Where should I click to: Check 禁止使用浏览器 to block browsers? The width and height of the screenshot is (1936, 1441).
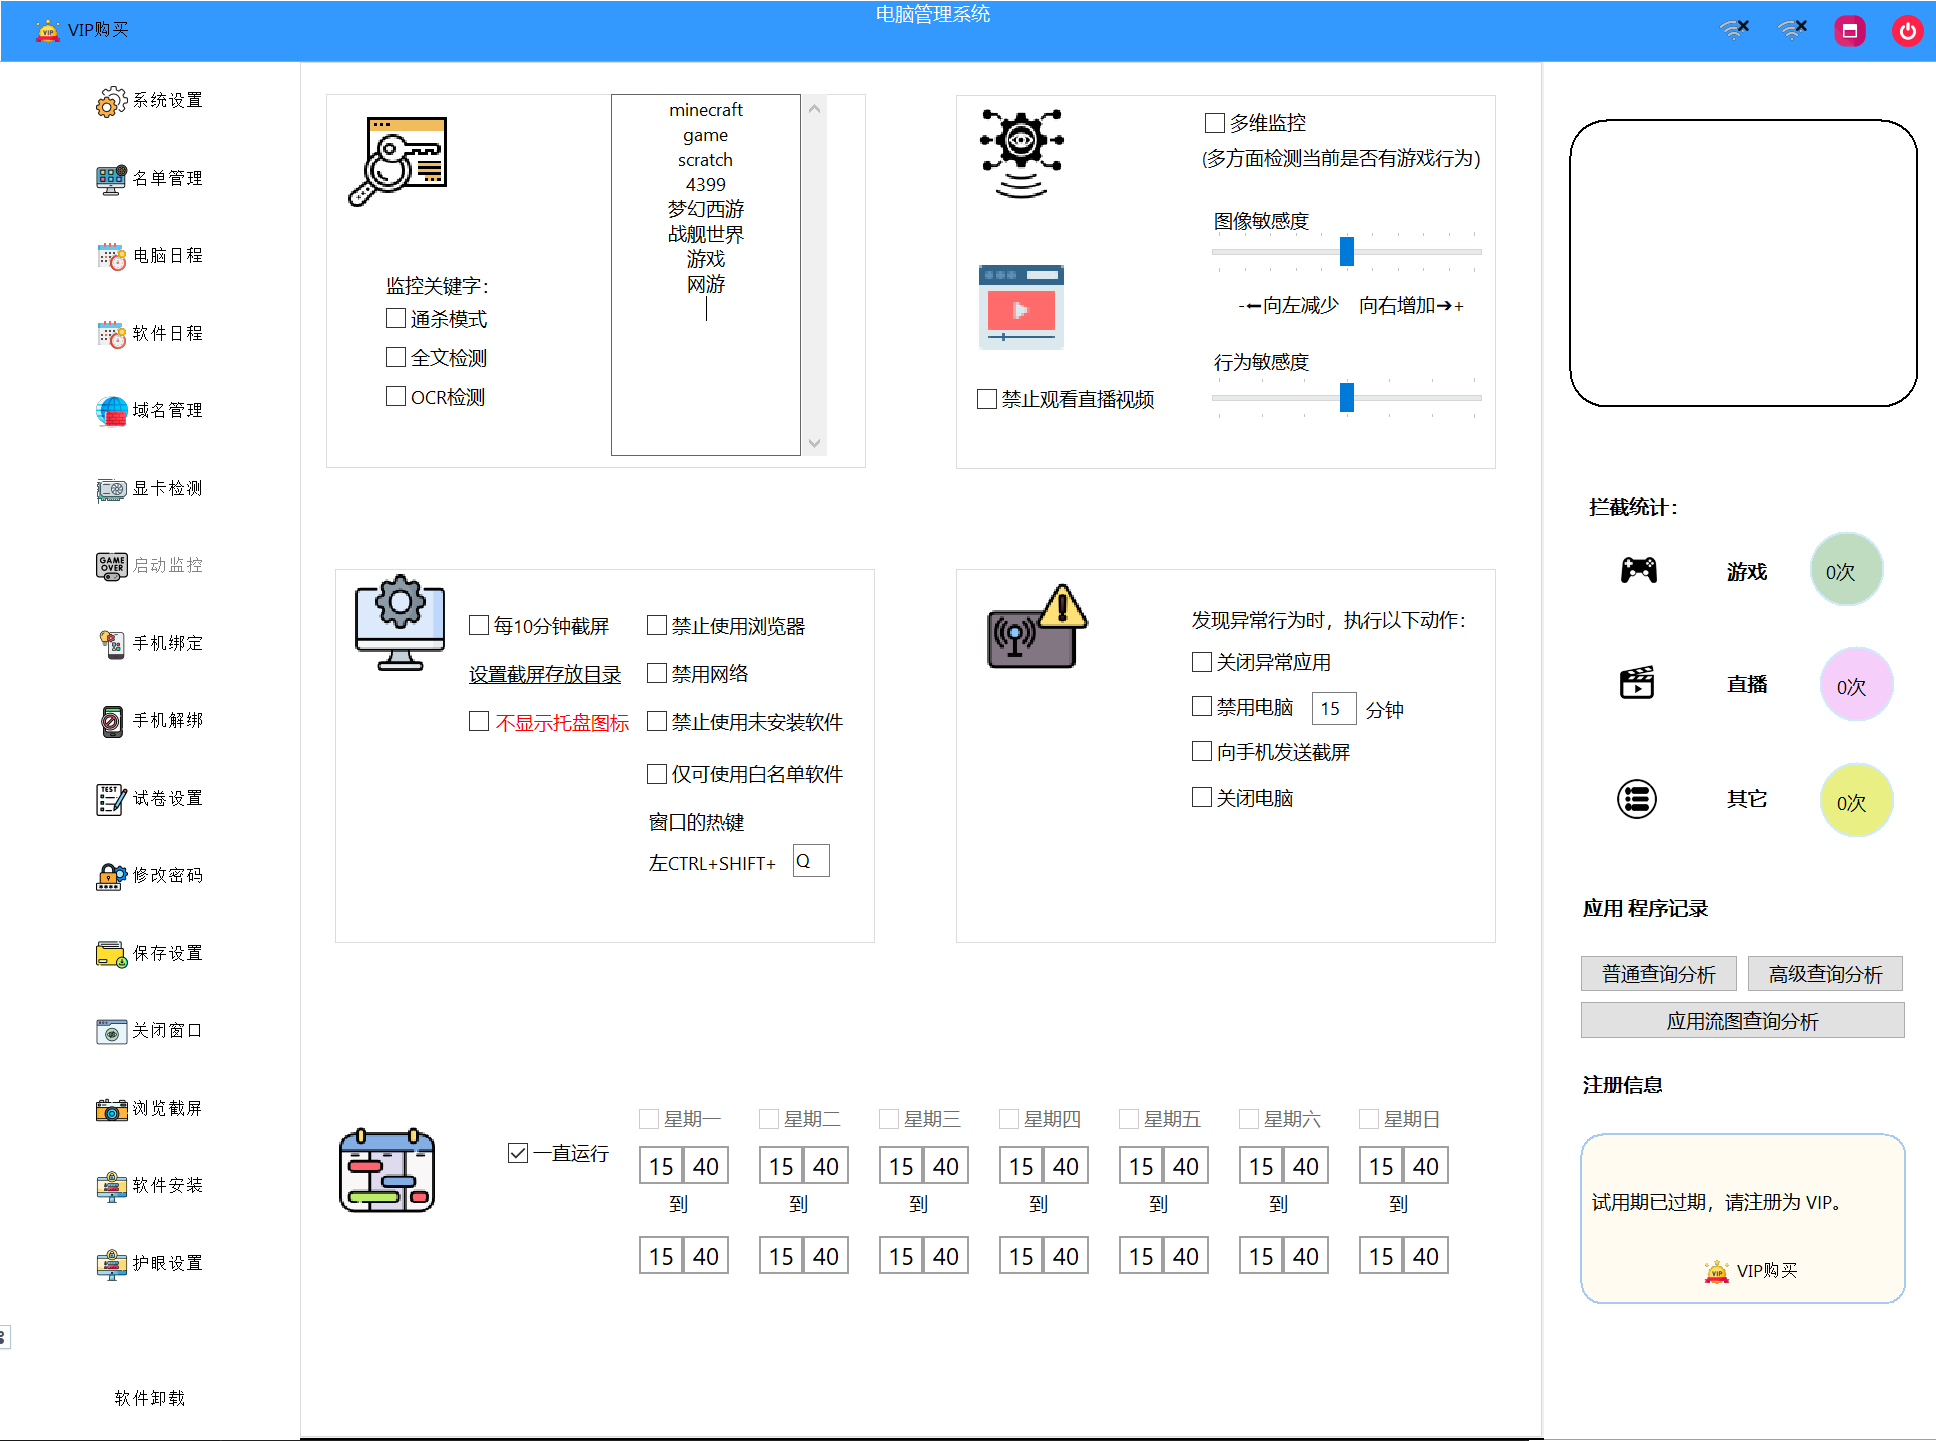click(x=657, y=625)
